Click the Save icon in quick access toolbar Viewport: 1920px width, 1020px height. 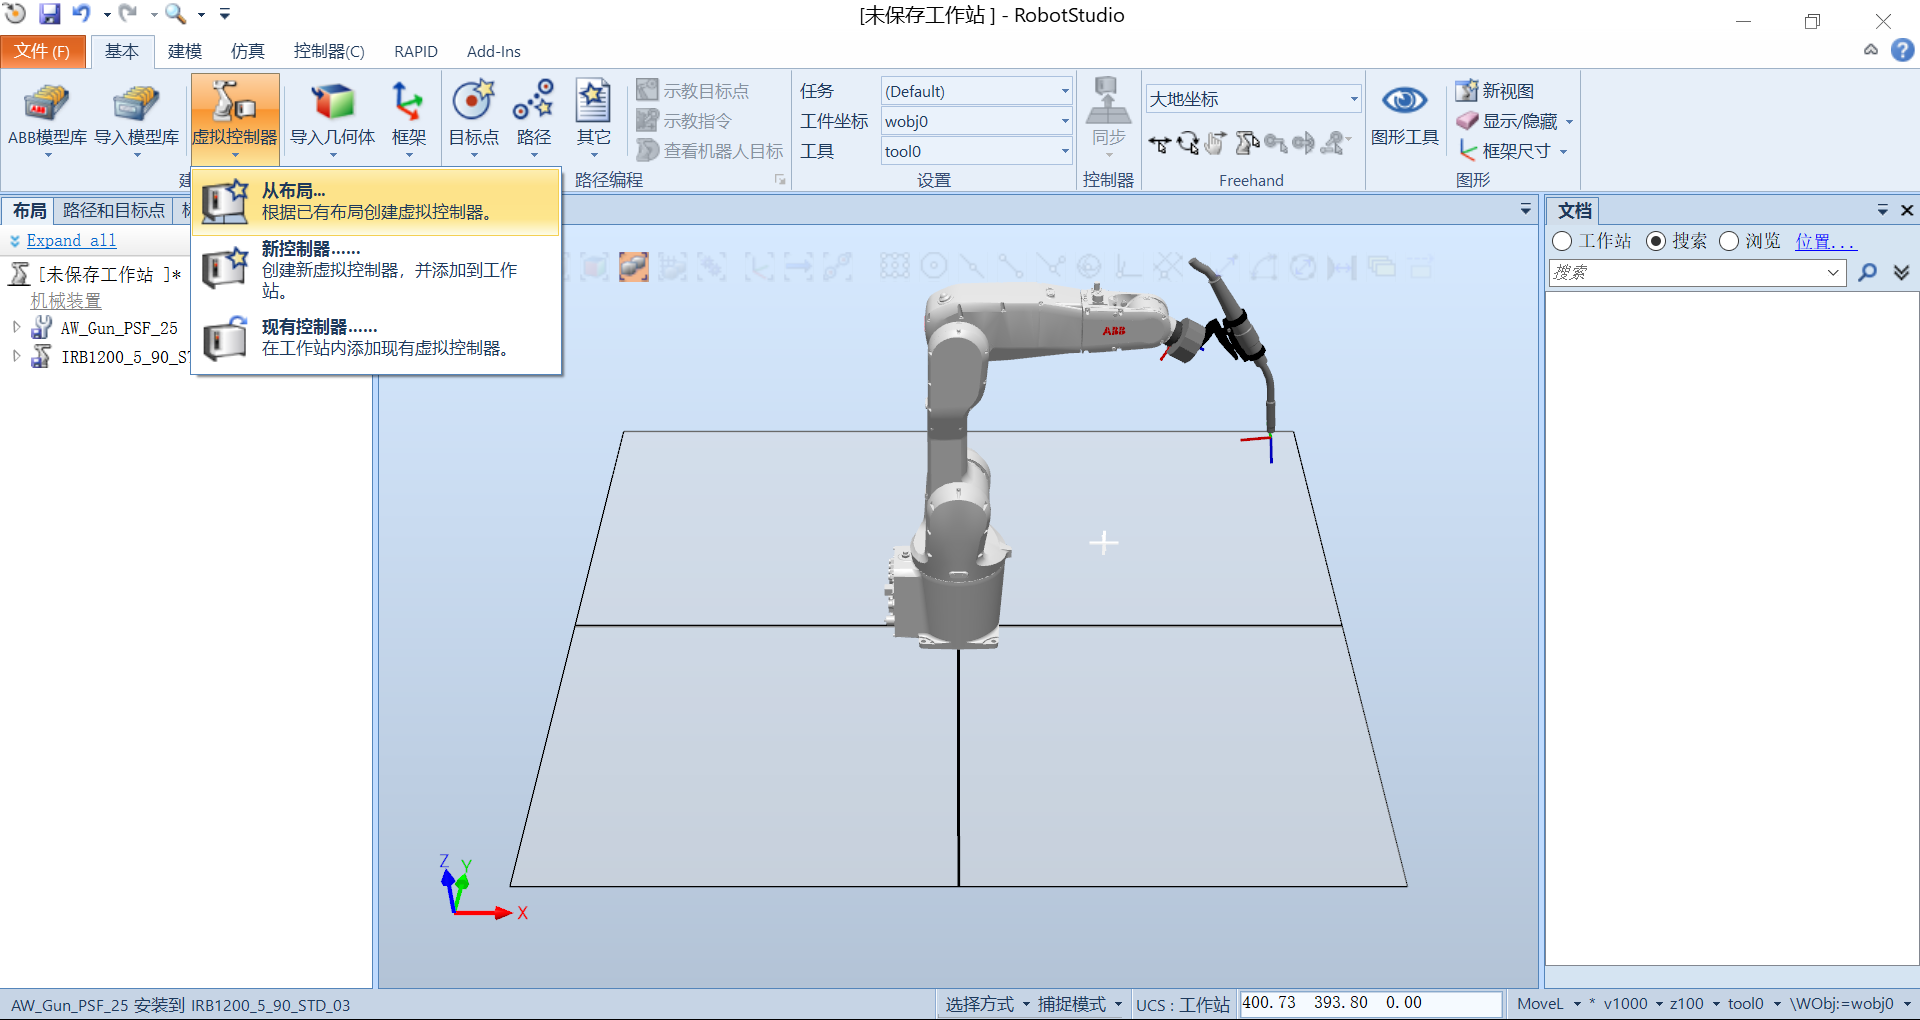coord(49,14)
